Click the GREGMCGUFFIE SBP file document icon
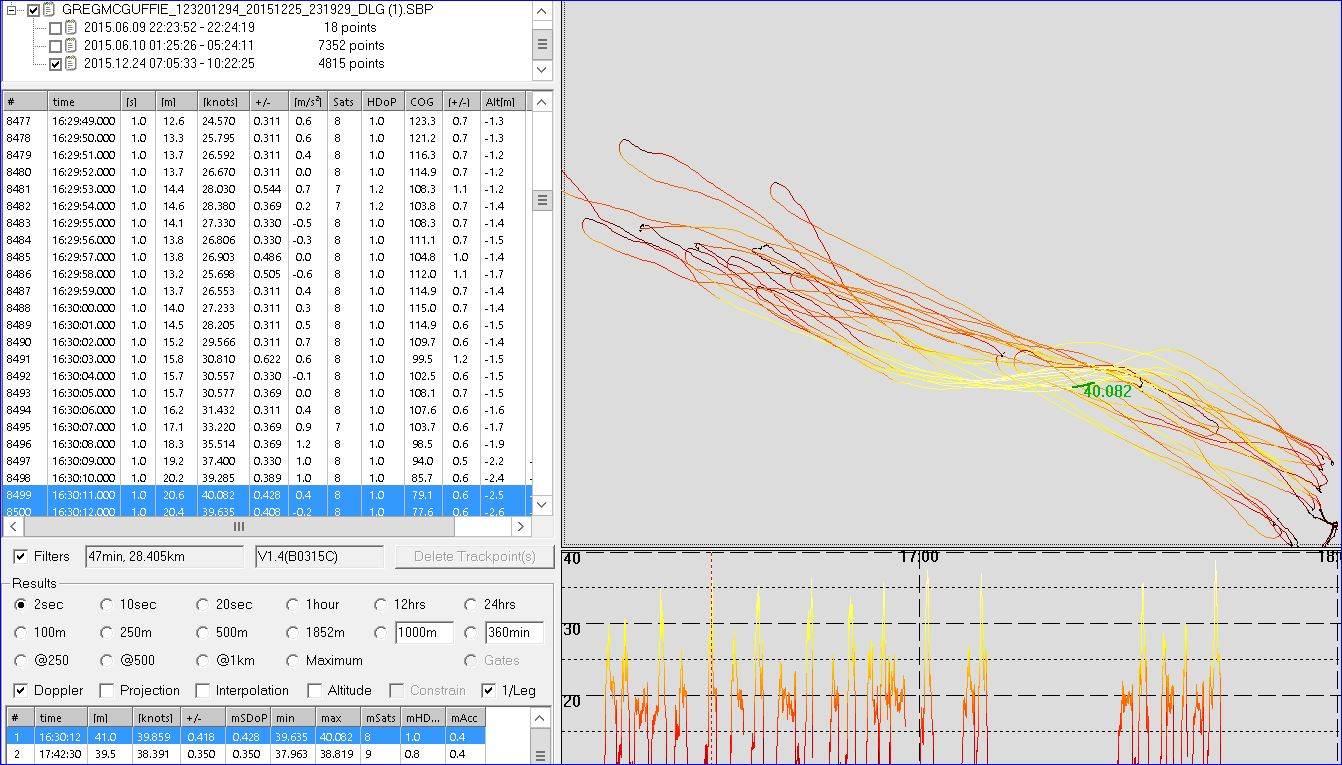This screenshot has width=1342, height=765. (49, 10)
